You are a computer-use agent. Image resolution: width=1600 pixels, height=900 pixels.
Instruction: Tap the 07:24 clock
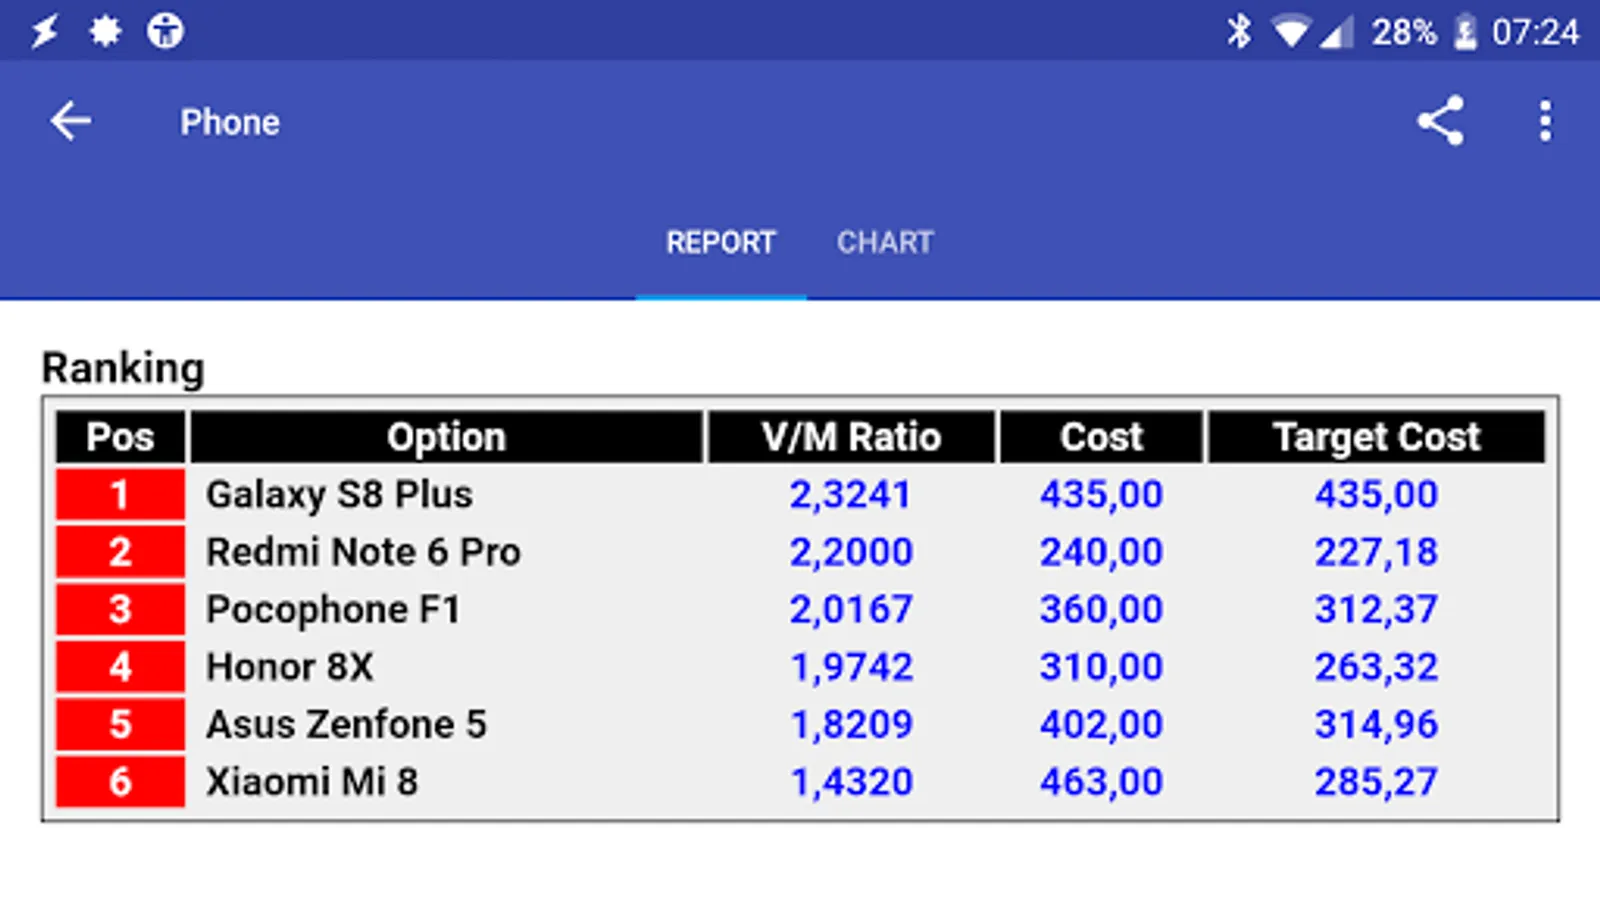pos(1535,32)
